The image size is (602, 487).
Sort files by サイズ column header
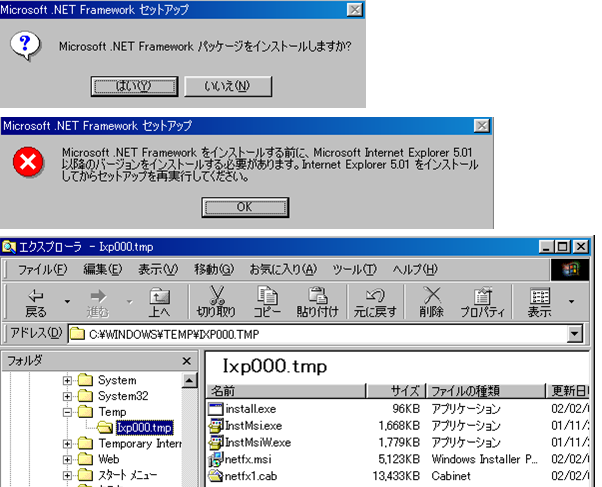(x=396, y=391)
